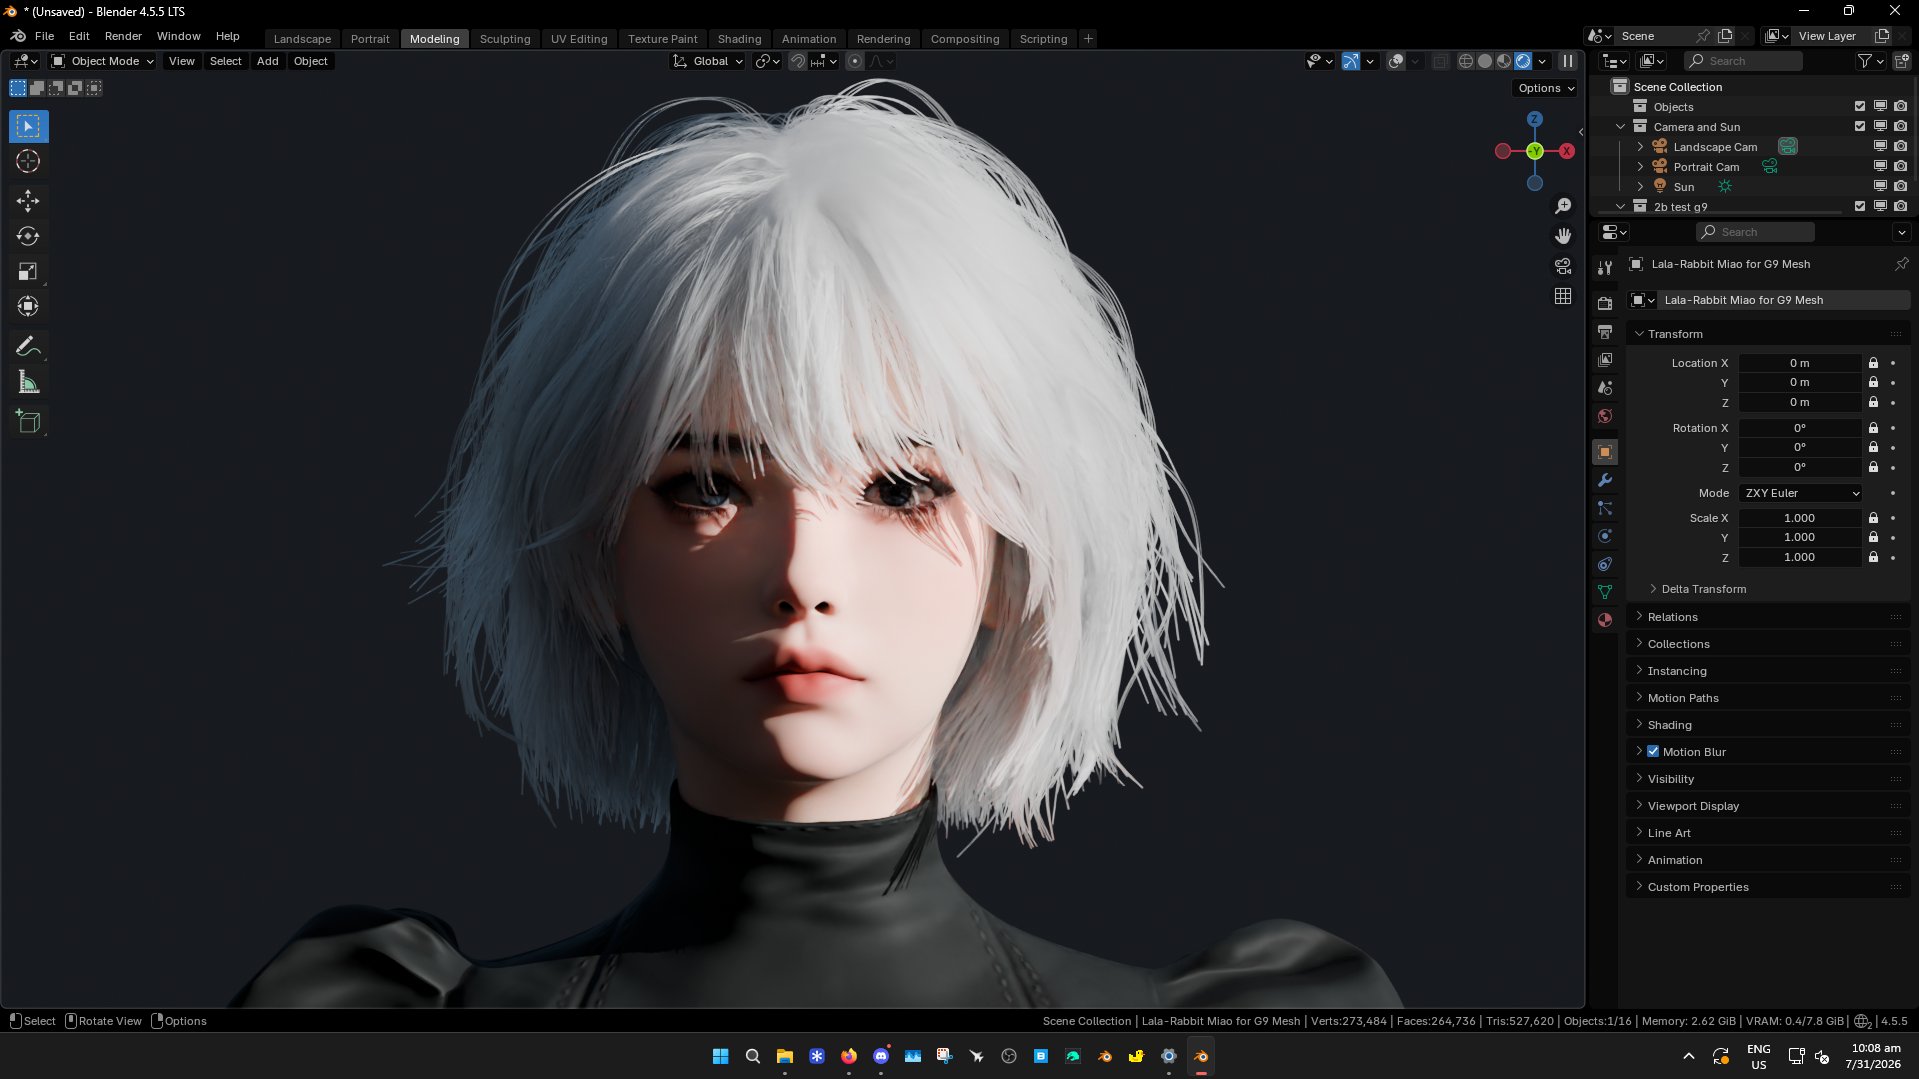The width and height of the screenshot is (1919, 1079).
Task: Open the Object Constraints properties tab
Action: [1605, 564]
